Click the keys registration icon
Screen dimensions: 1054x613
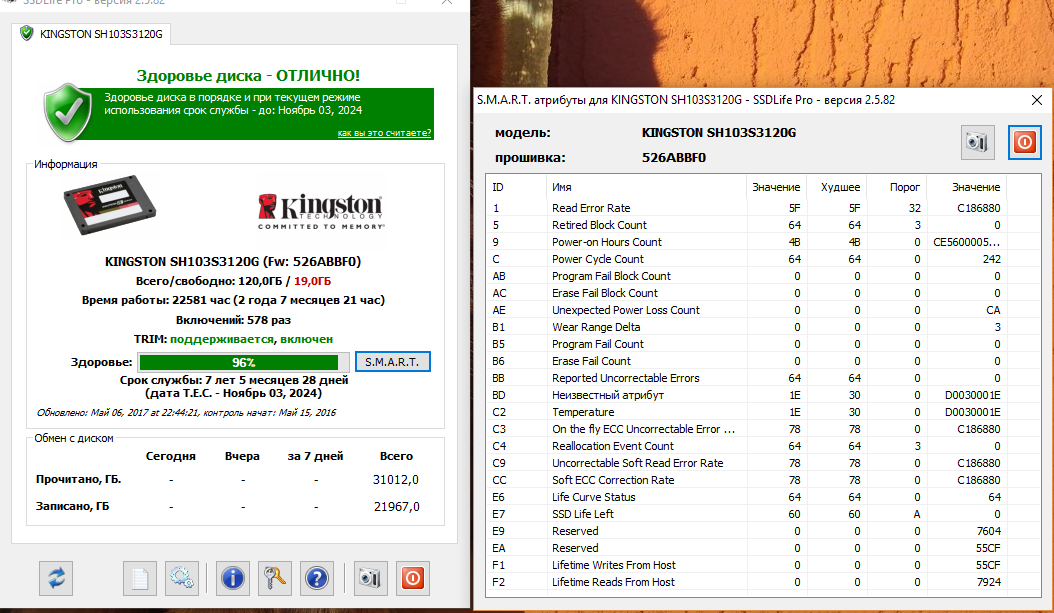tap(274, 578)
